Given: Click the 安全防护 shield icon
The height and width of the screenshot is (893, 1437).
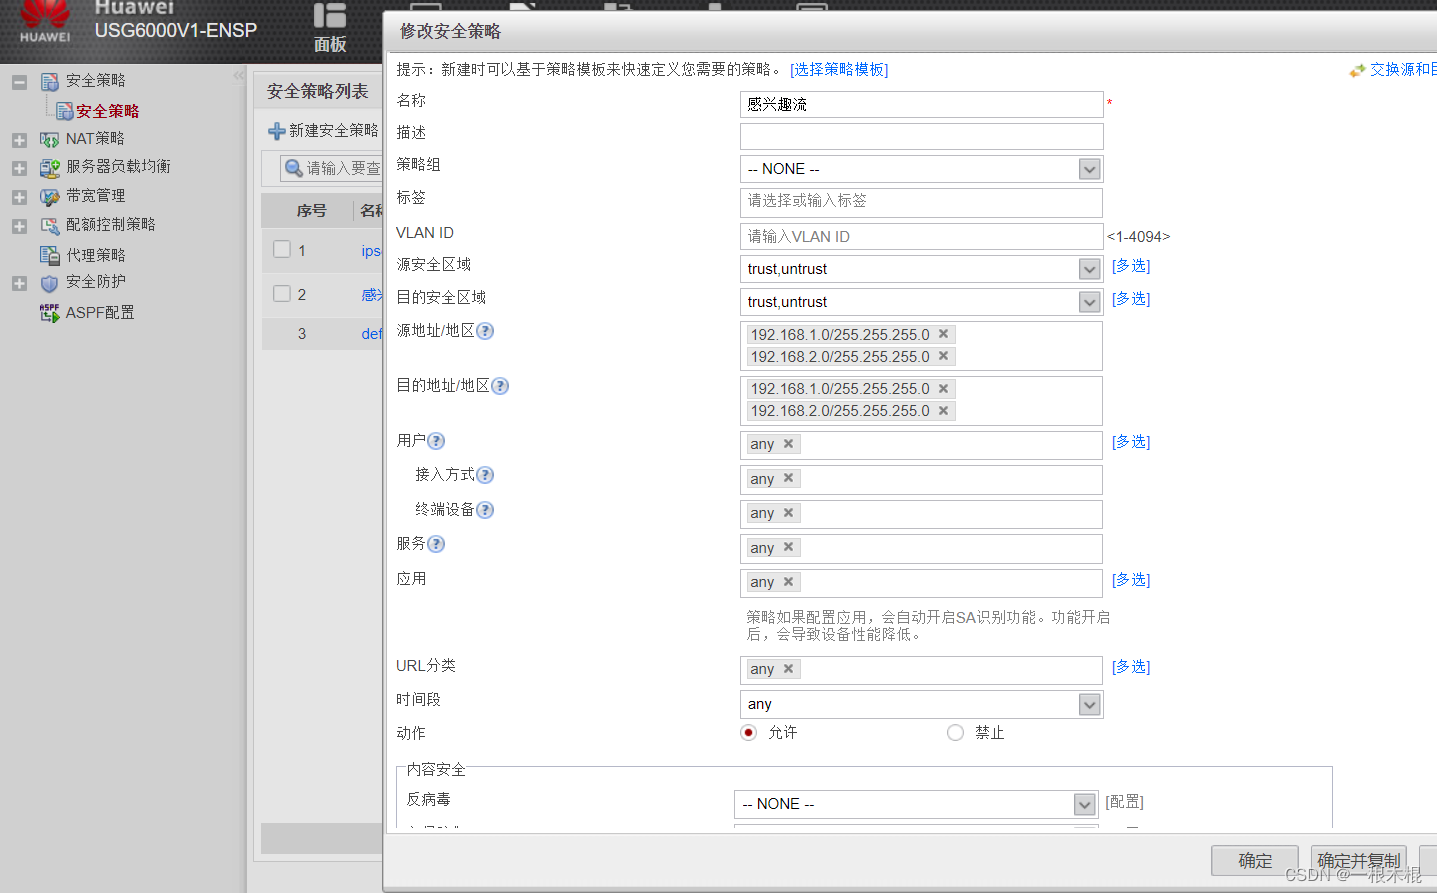Looking at the screenshot, I should coord(50,283).
